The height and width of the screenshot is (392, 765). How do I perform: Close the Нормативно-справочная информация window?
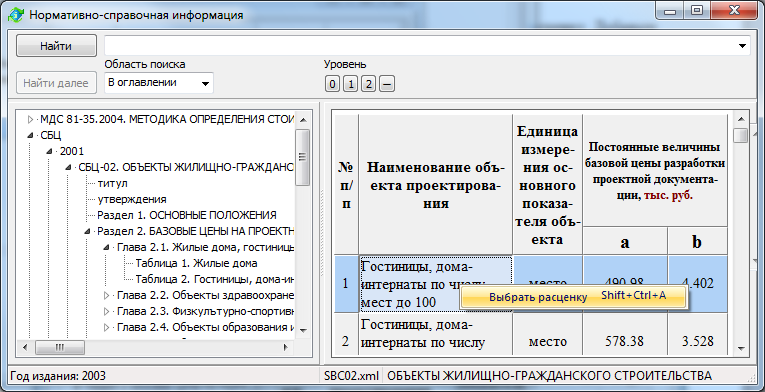point(733,10)
